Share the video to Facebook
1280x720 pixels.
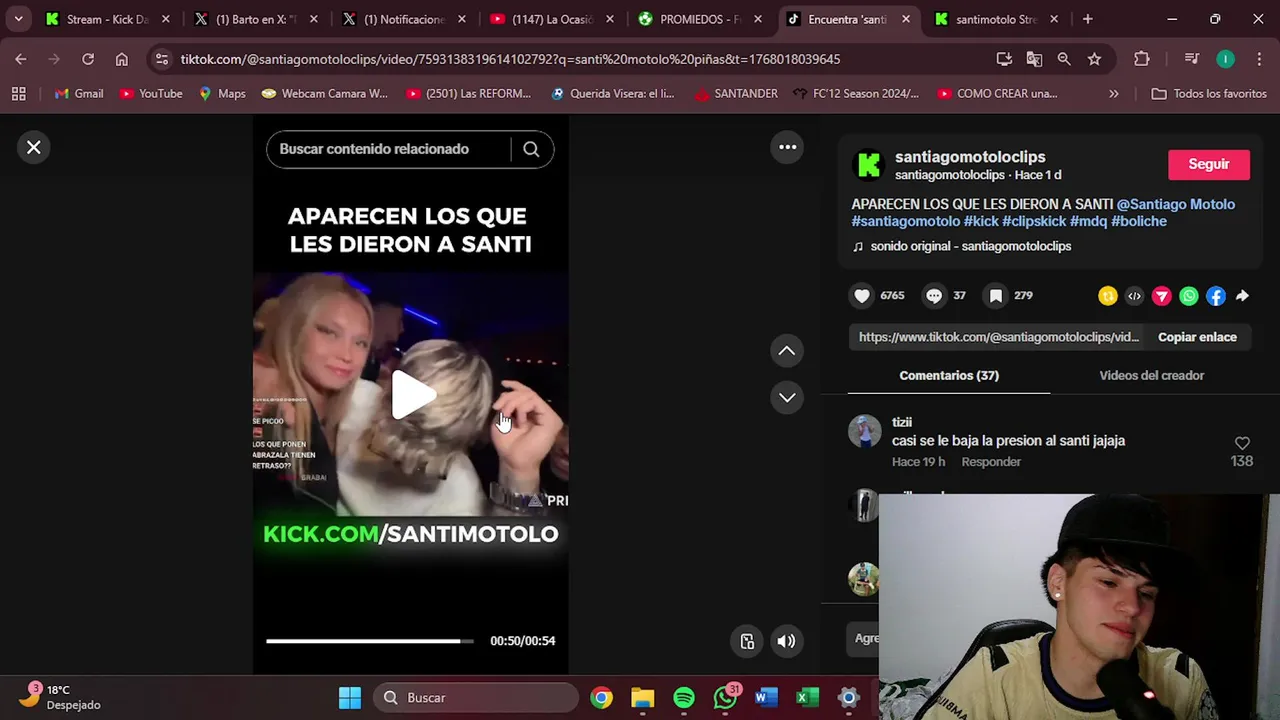click(x=1215, y=296)
